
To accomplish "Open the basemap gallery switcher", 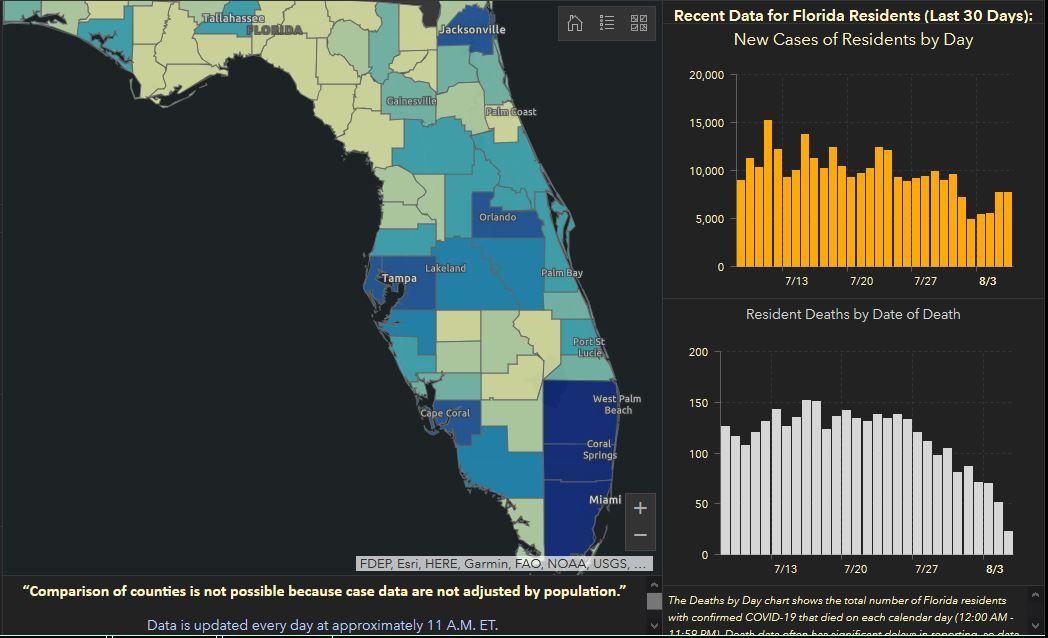I will point(639,23).
